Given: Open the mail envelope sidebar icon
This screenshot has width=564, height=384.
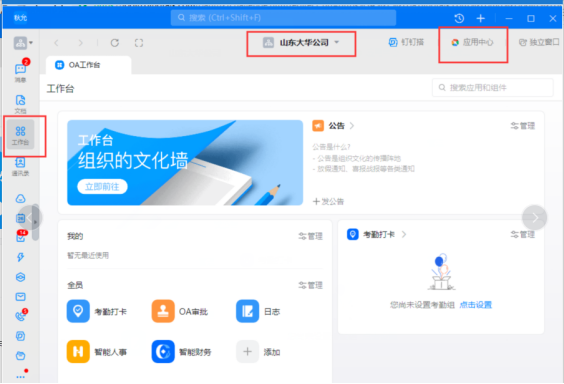Looking at the screenshot, I should click(21, 297).
